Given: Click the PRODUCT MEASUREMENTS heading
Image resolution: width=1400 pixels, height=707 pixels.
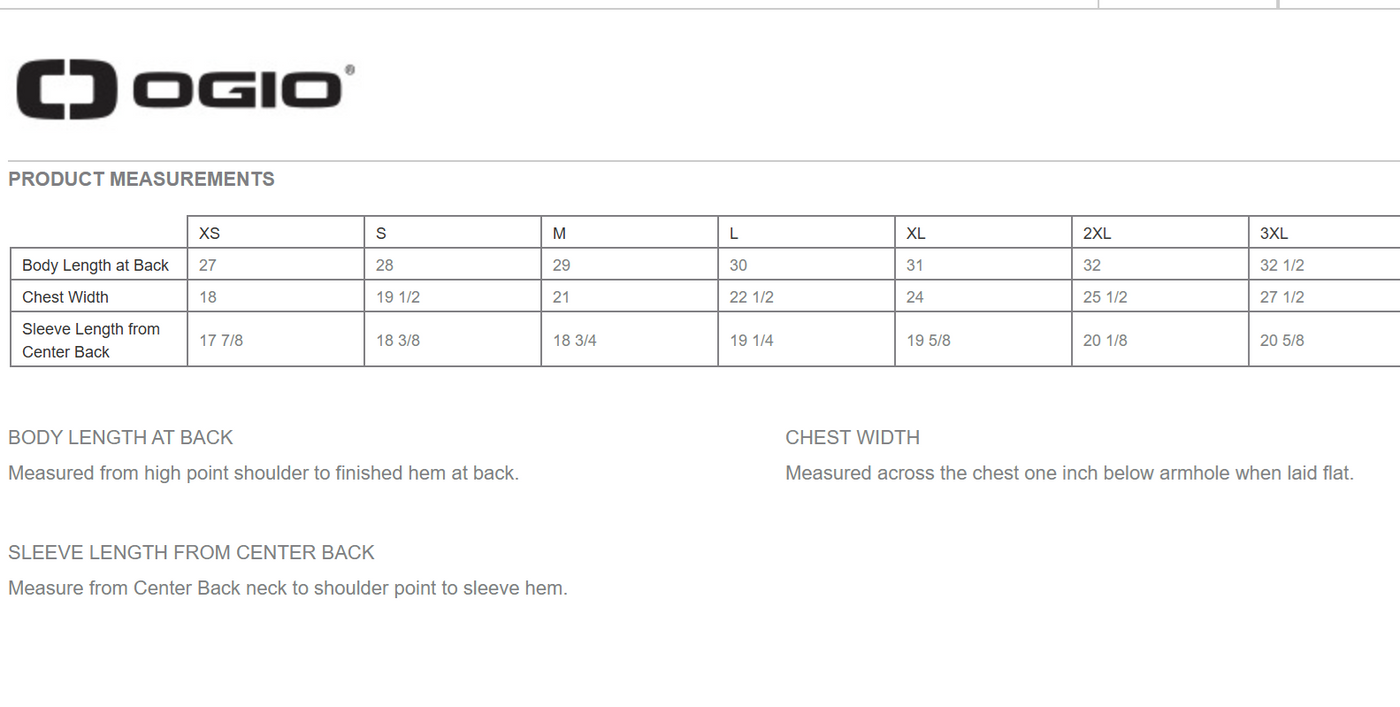Looking at the screenshot, I should tap(141, 179).
